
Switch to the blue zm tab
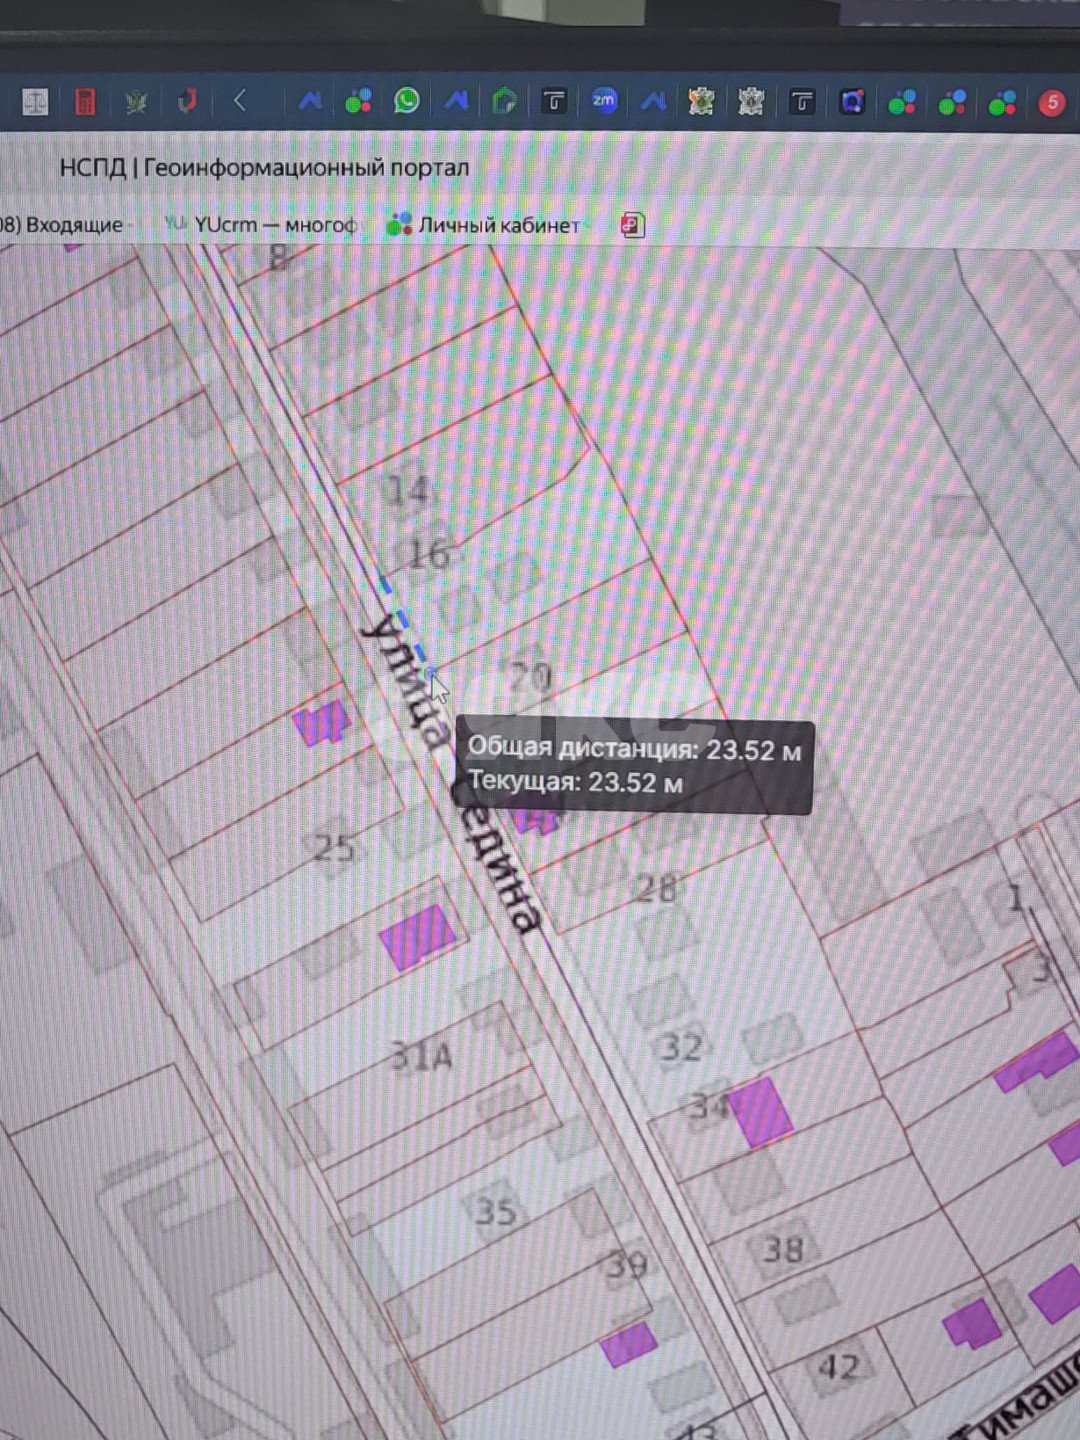pyautogui.click(x=603, y=101)
